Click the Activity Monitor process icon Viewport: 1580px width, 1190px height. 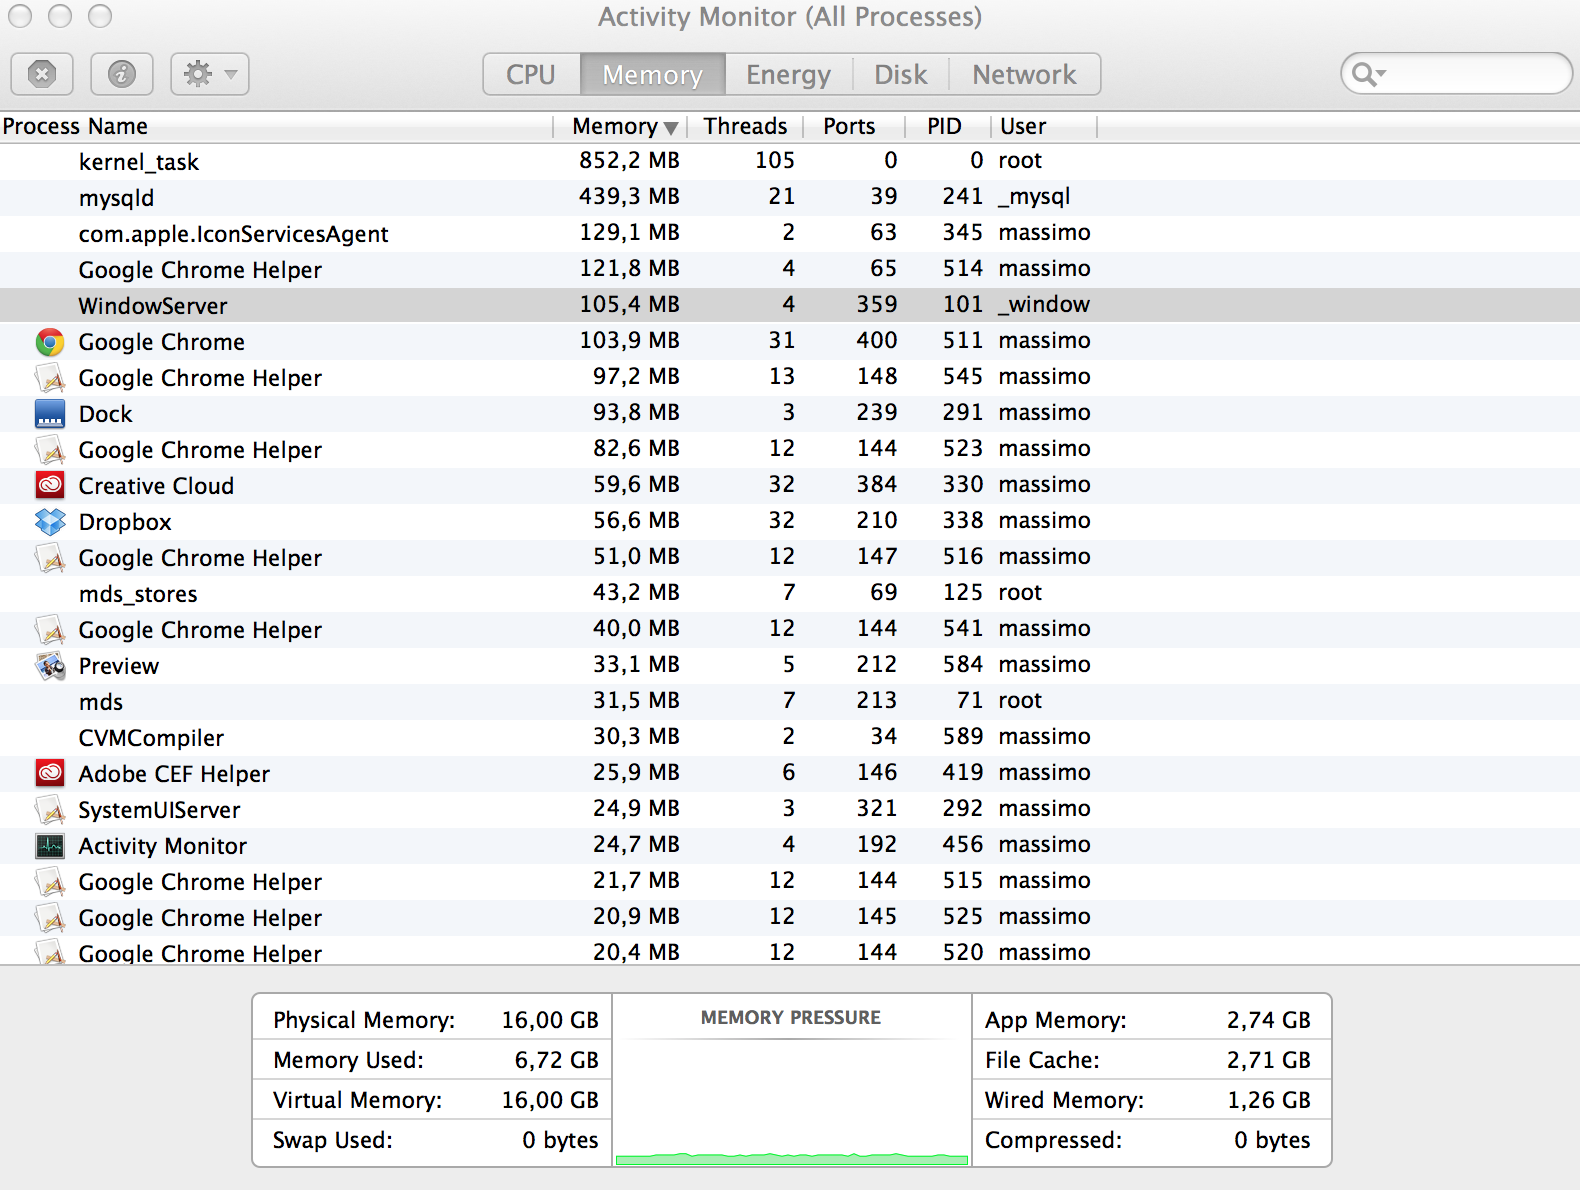tap(50, 846)
